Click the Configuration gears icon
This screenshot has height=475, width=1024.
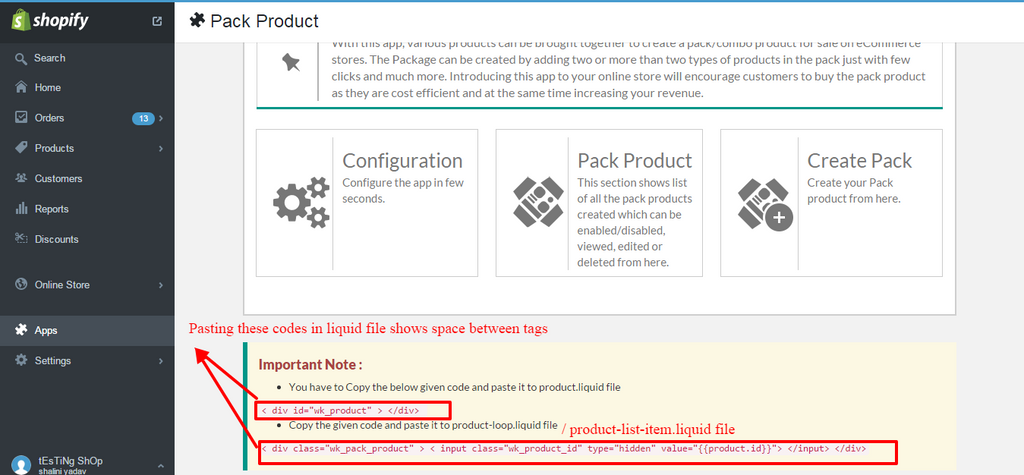[301, 201]
